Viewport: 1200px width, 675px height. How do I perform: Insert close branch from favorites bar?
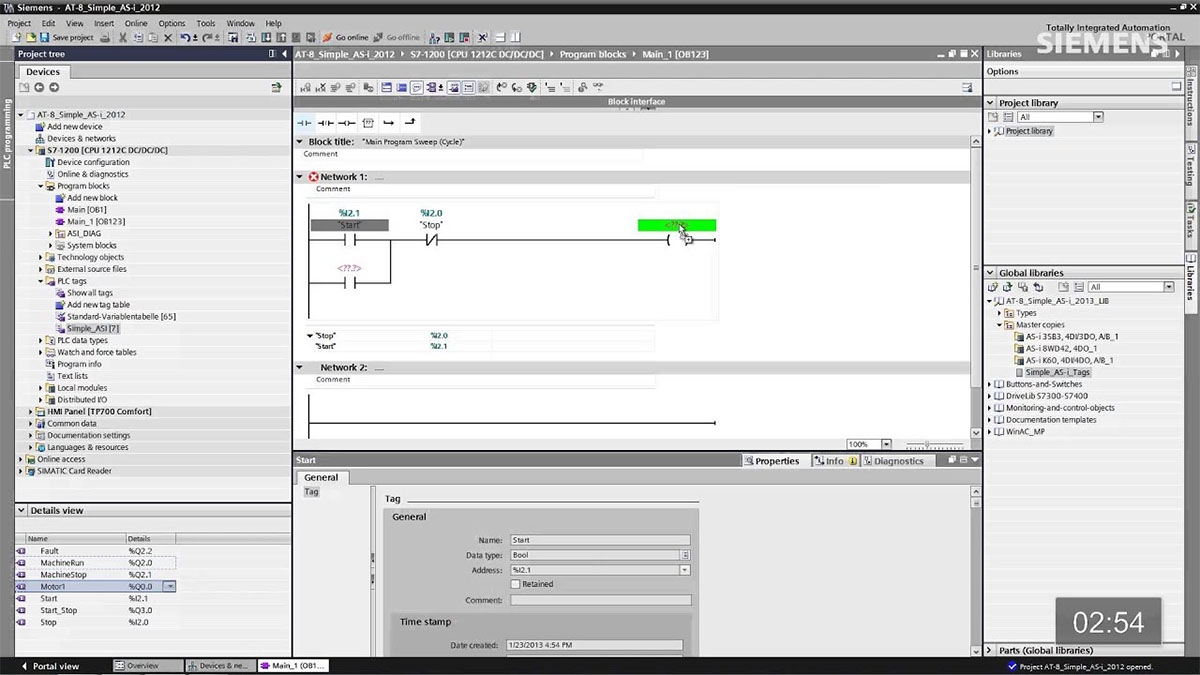coord(410,122)
